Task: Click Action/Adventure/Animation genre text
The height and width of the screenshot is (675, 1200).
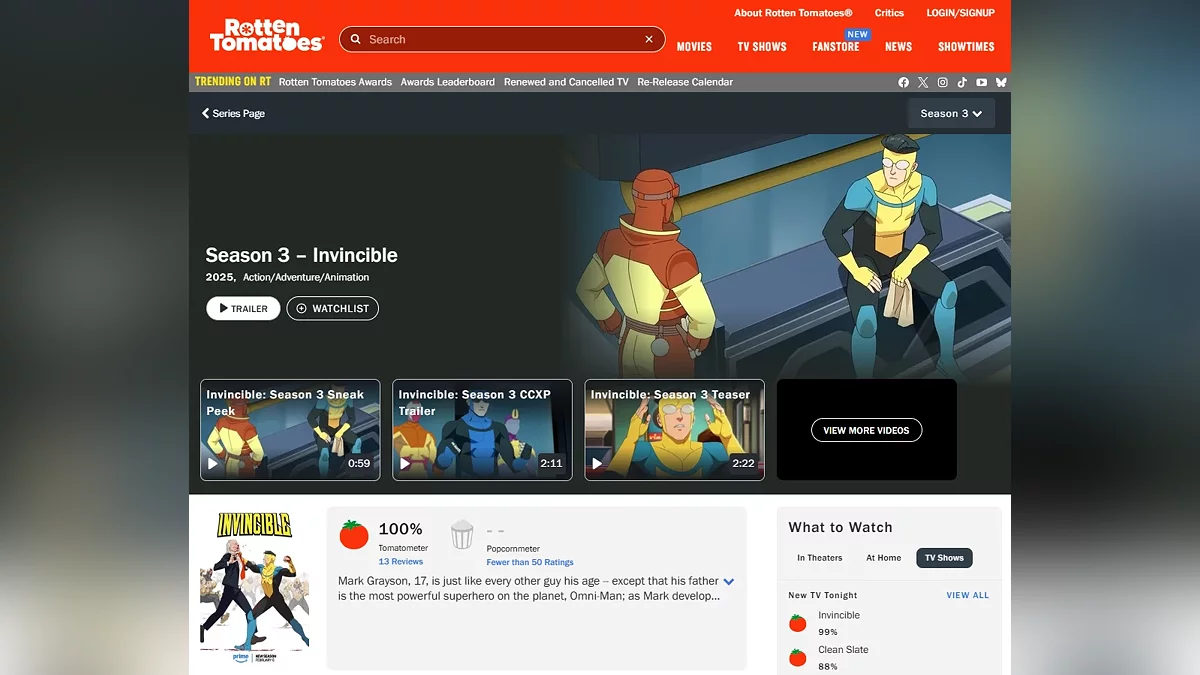Action: [x=306, y=277]
